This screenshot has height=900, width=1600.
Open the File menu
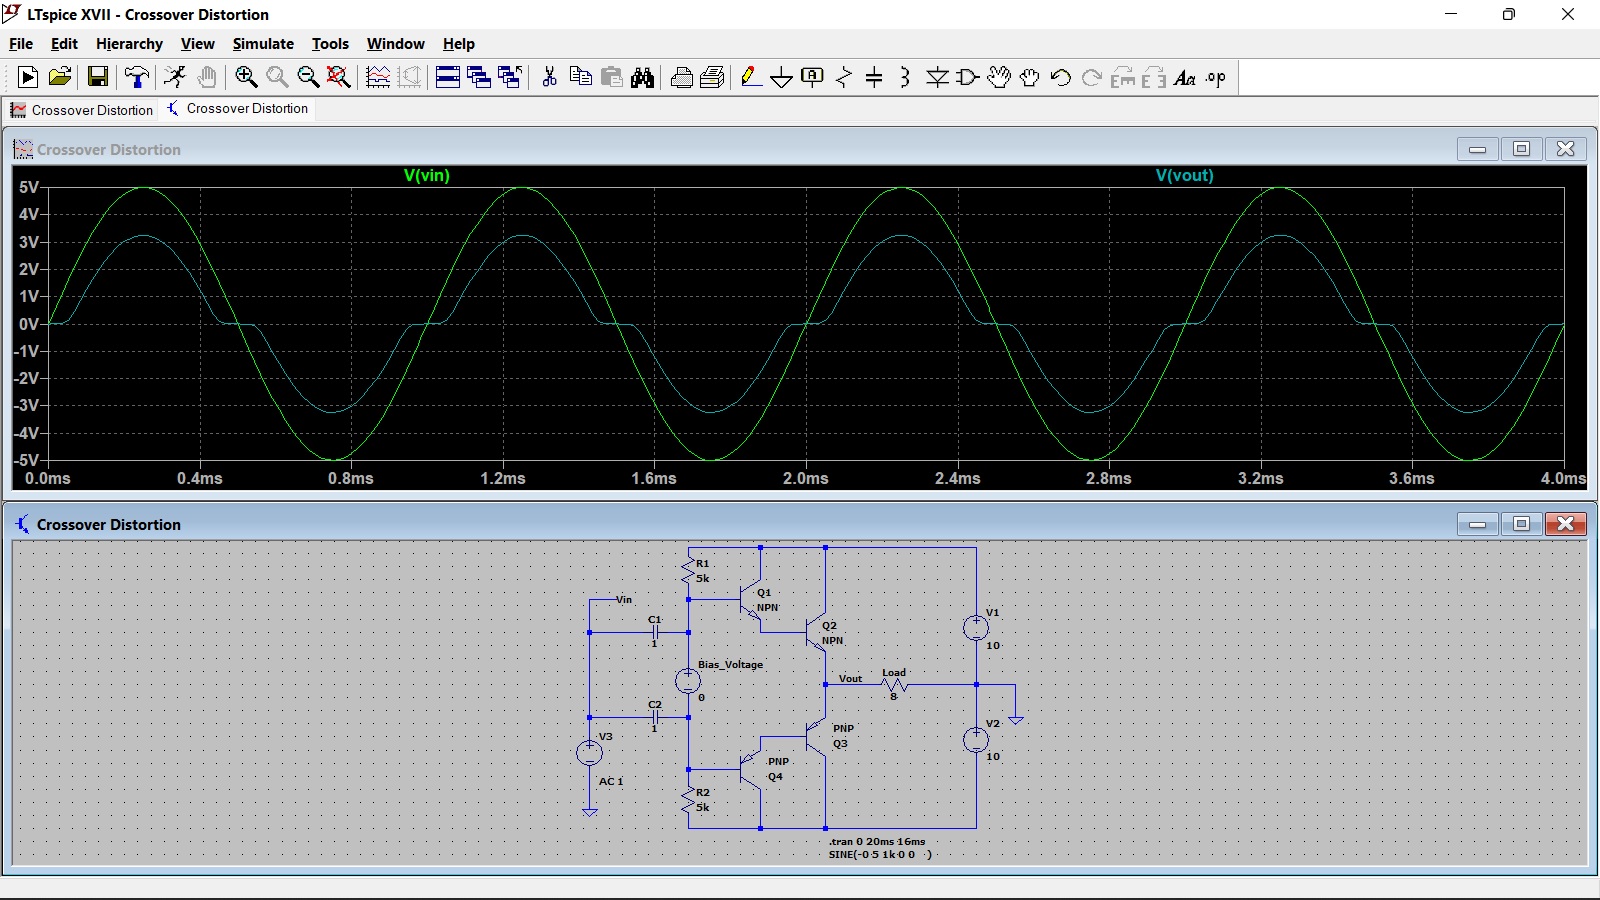(x=21, y=44)
